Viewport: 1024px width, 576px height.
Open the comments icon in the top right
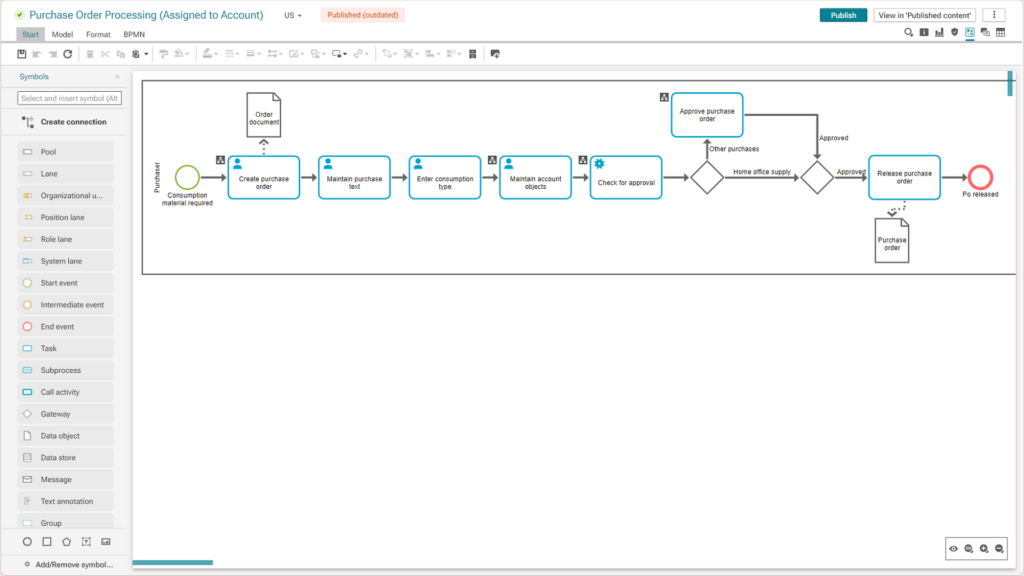tap(985, 33)
